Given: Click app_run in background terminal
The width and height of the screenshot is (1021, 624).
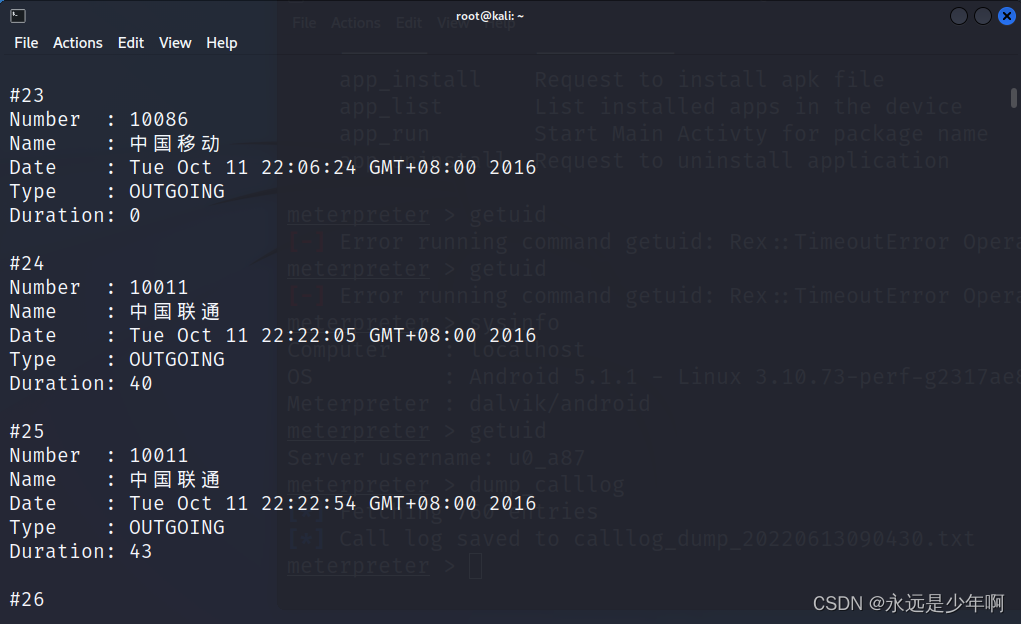Looking at the screenshot, I should pos(384,134).
